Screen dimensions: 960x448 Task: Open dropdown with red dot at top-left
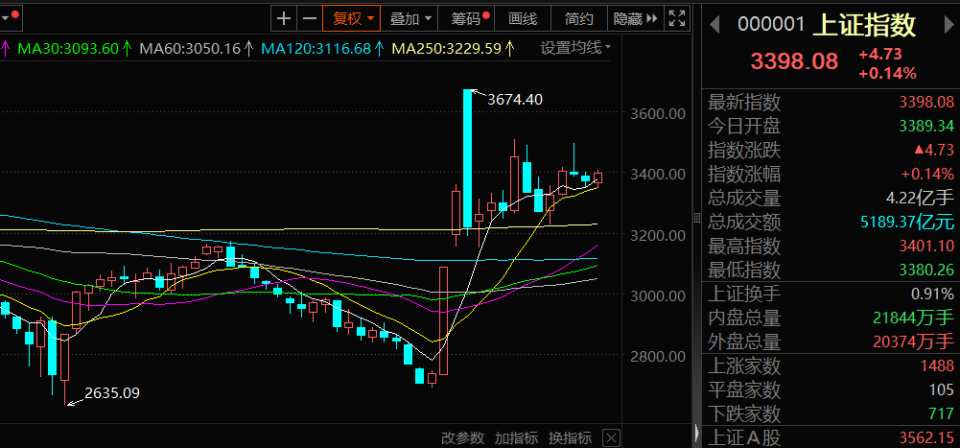coord(9,18)
